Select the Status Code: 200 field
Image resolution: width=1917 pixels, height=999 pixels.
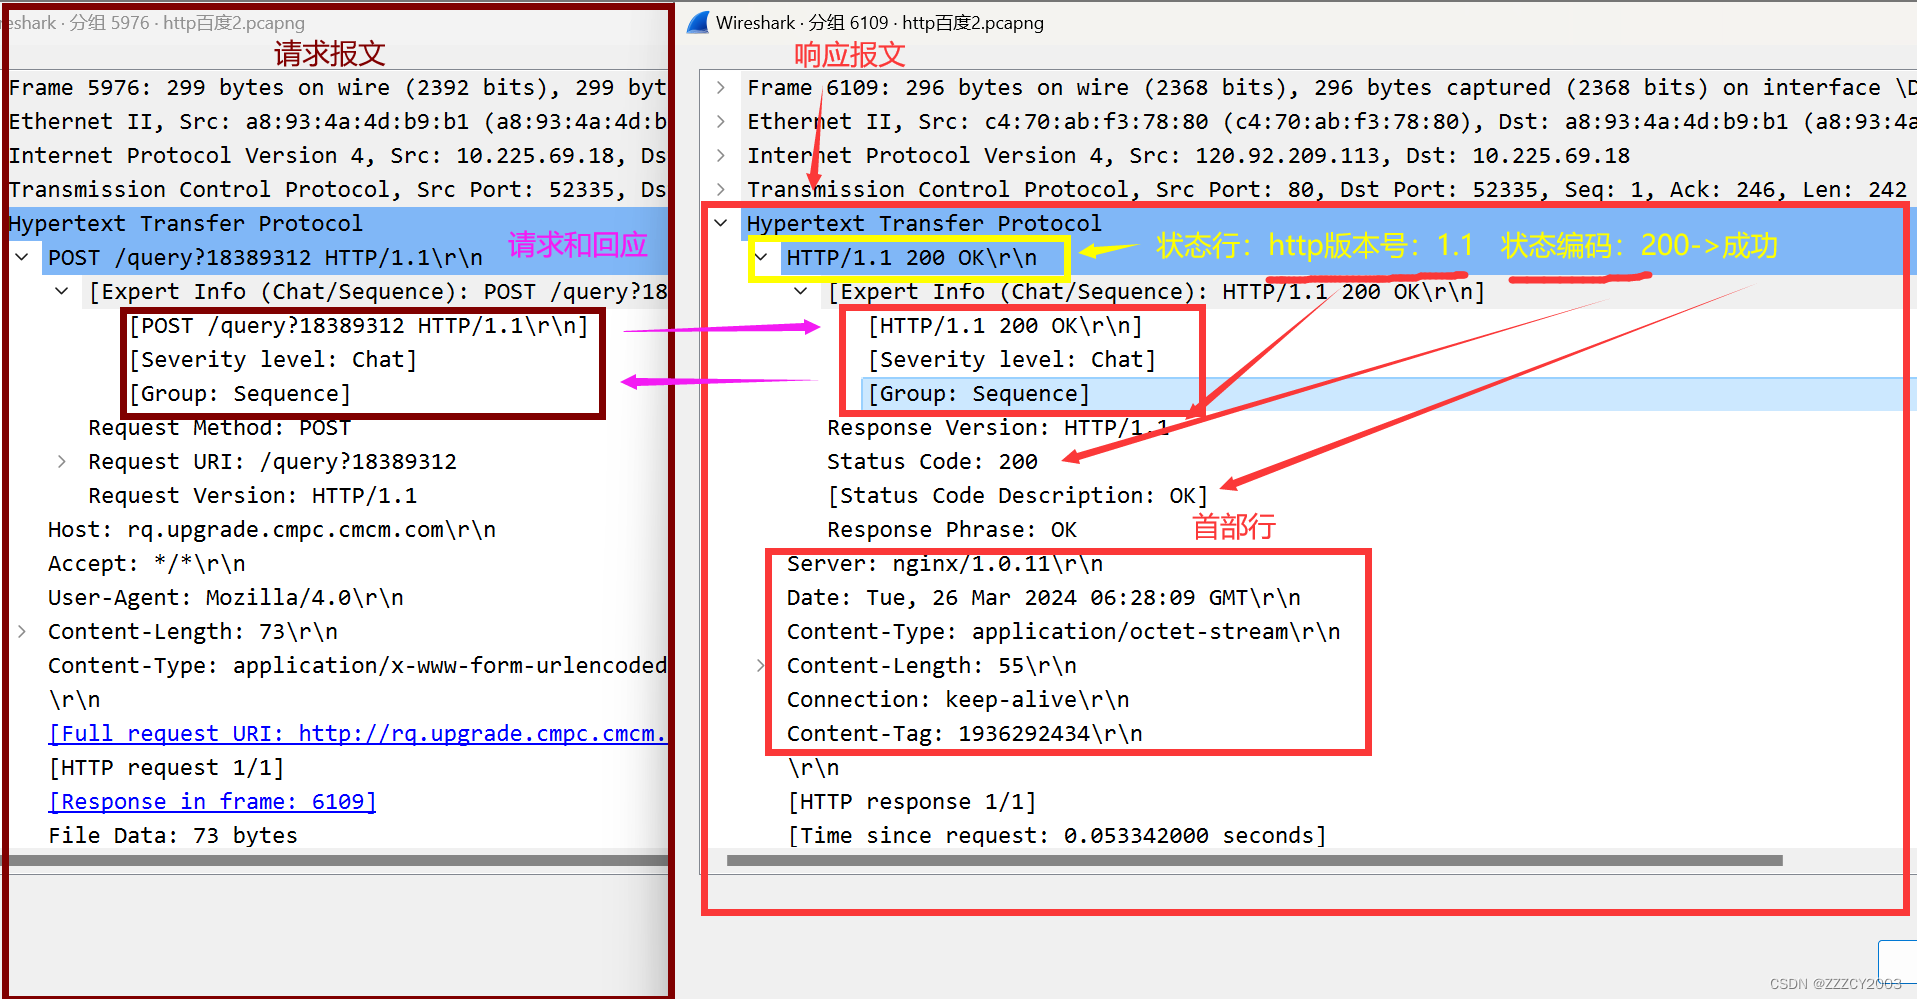[x=931, y=462]
